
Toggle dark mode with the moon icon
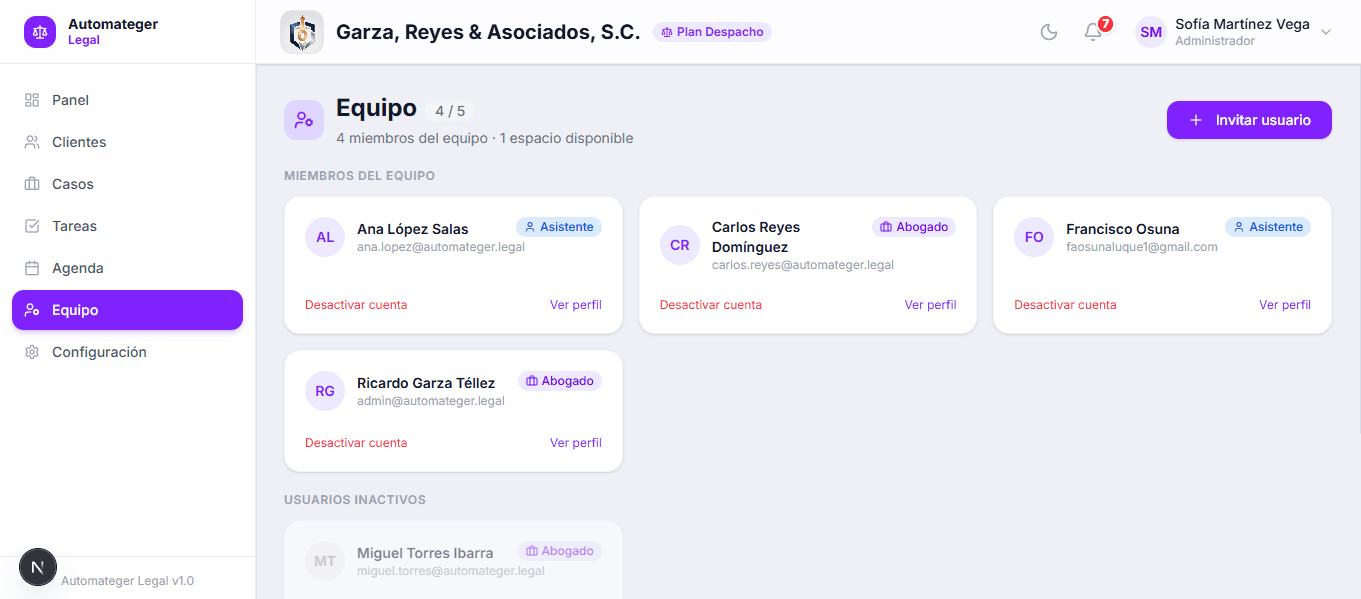1048,32
